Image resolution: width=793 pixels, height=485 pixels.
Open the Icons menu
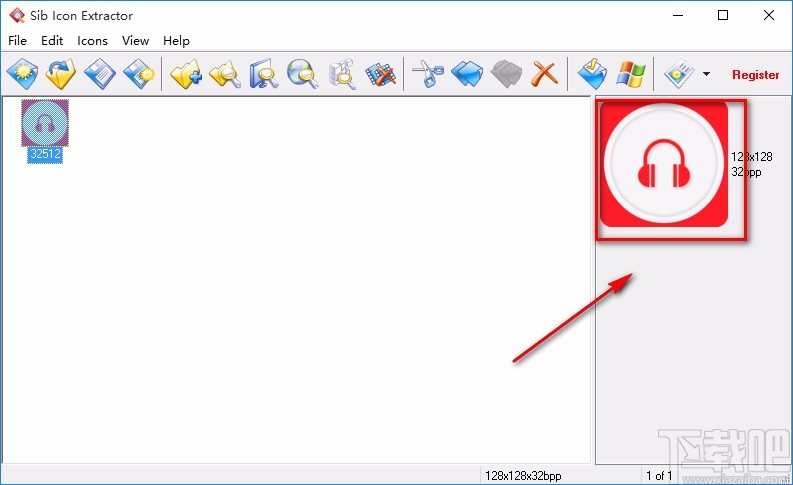point(92,40)
